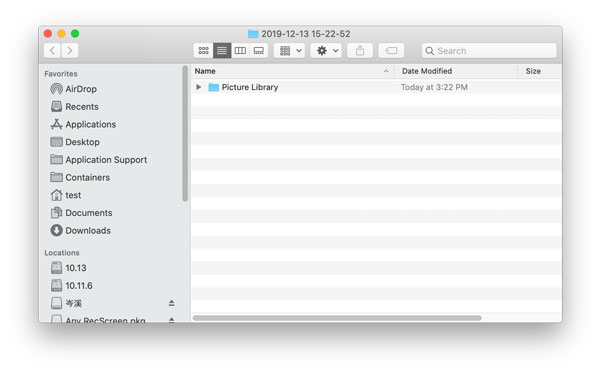Click the Search field
Screen dimensions: 600x373
point(489,50)
